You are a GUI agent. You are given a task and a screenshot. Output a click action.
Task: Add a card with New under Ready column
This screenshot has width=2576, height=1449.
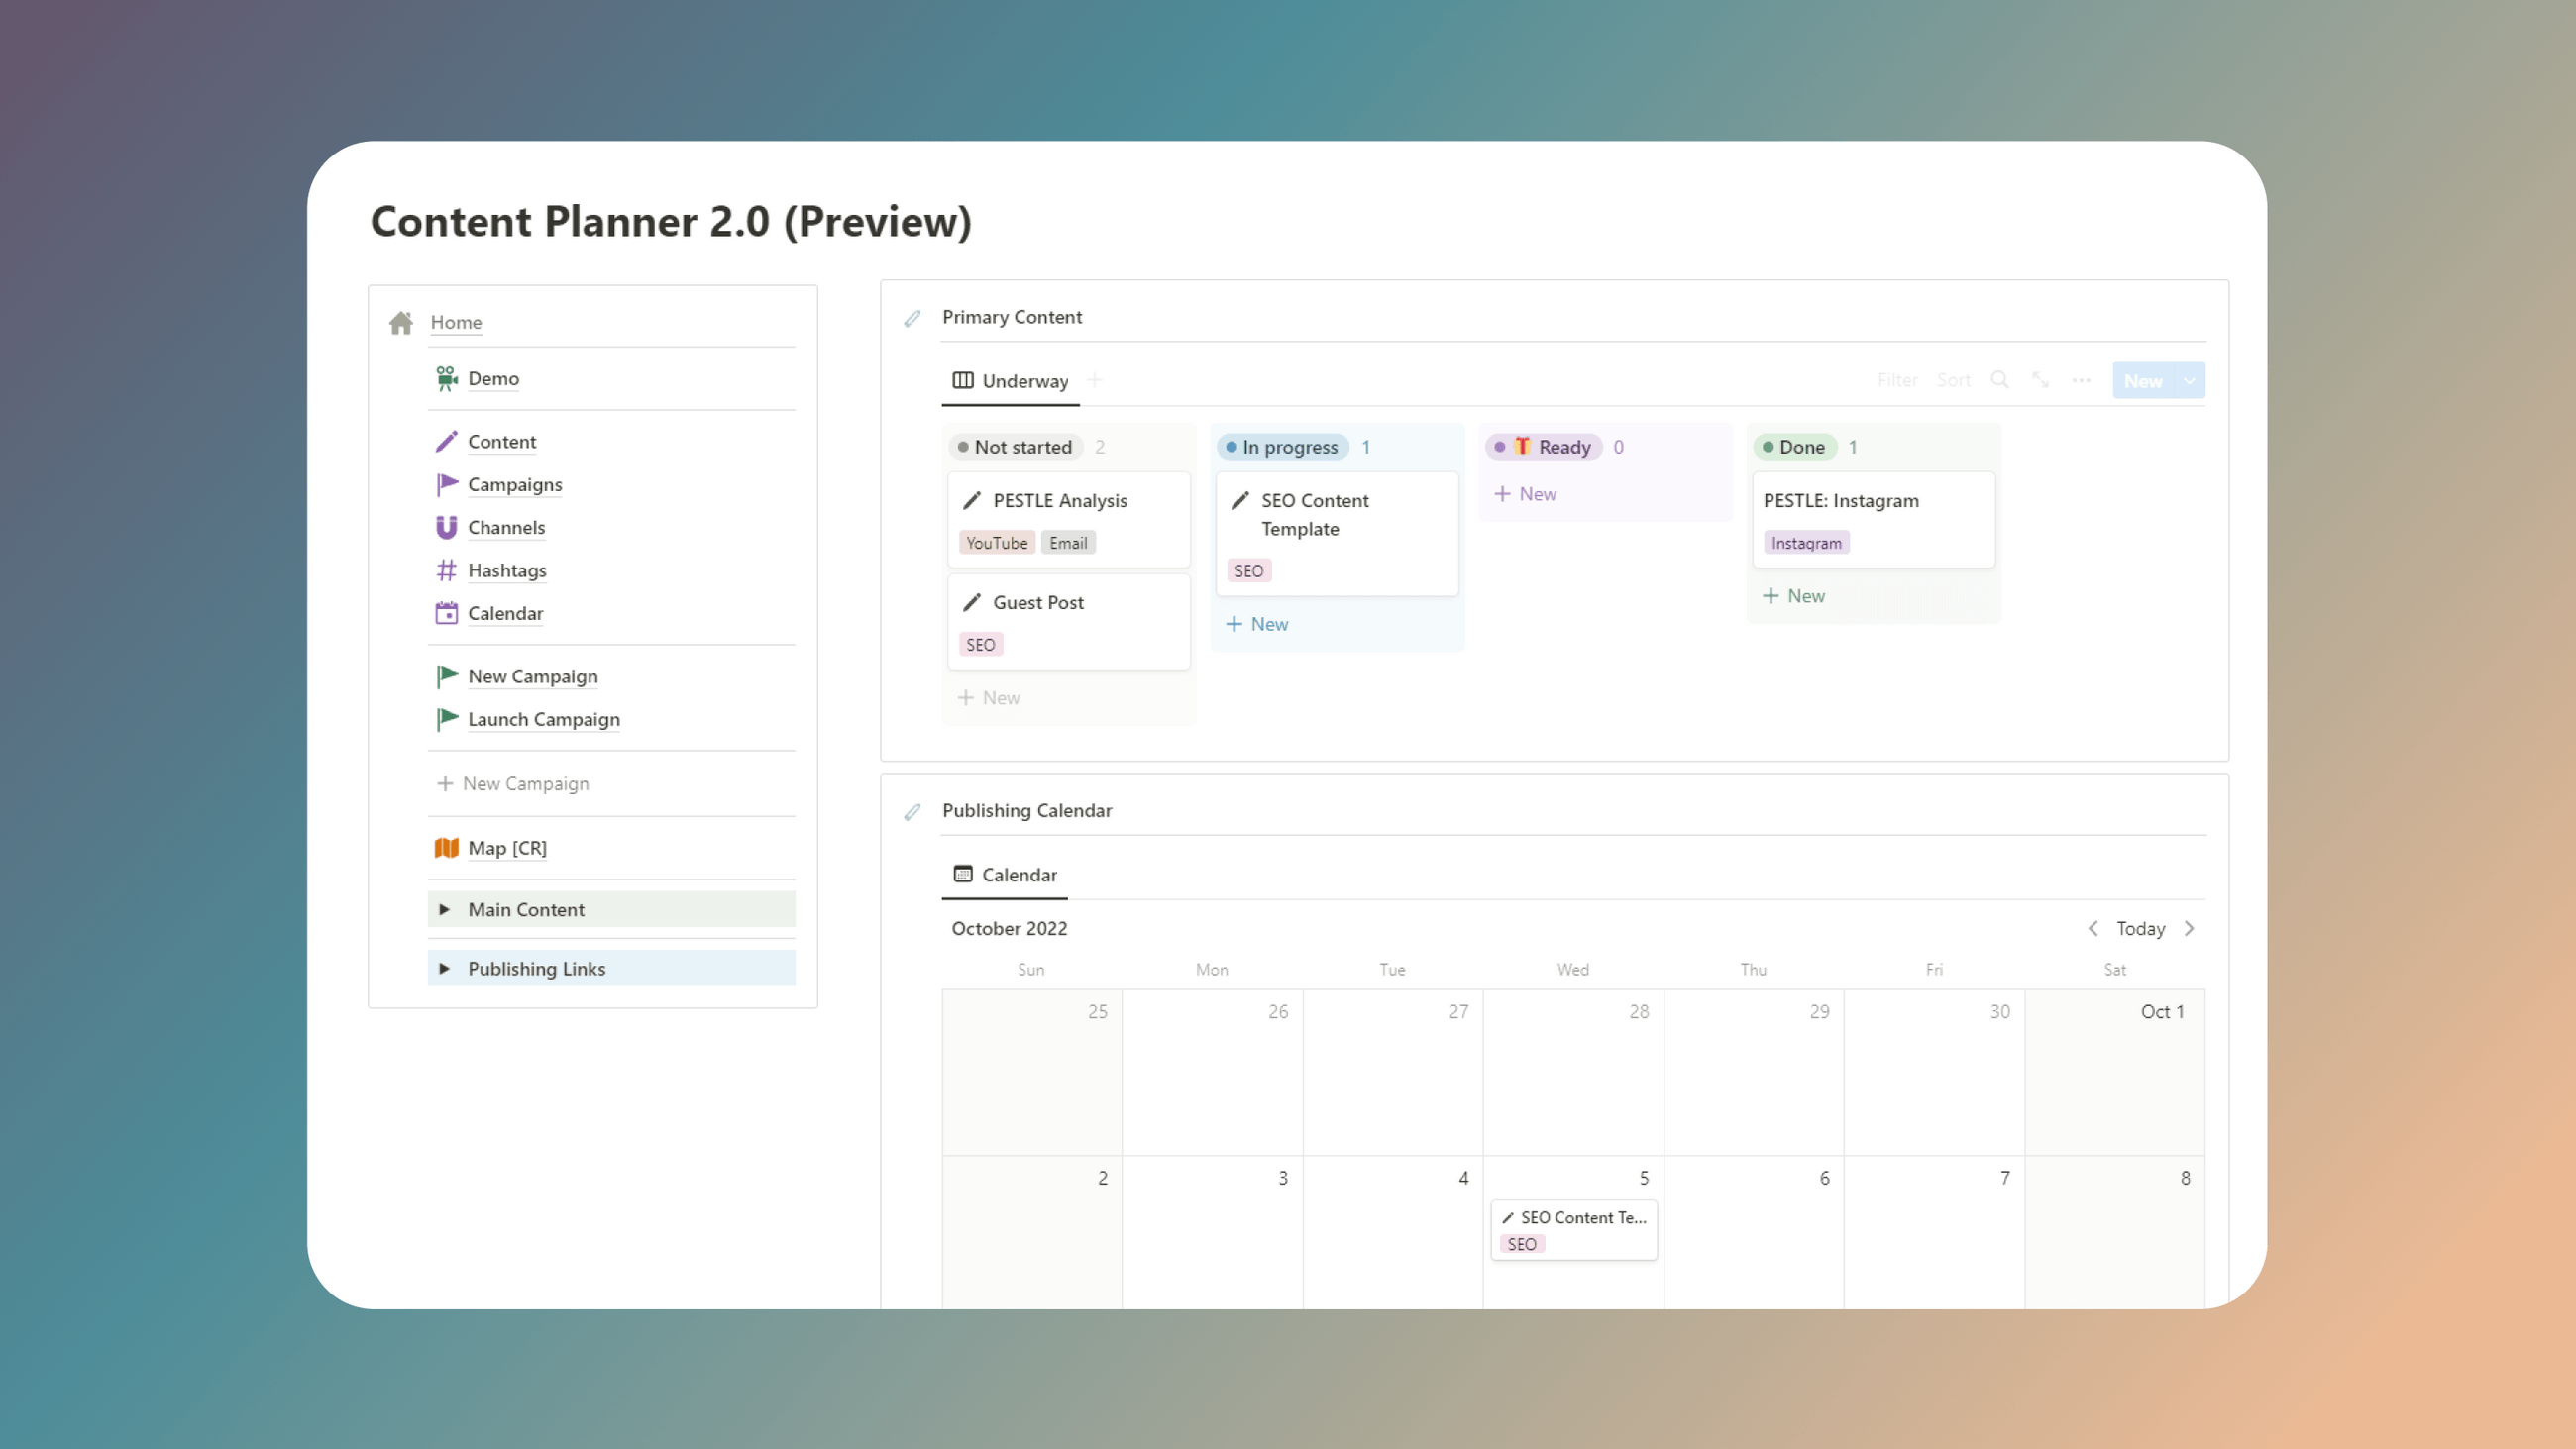1524,493
